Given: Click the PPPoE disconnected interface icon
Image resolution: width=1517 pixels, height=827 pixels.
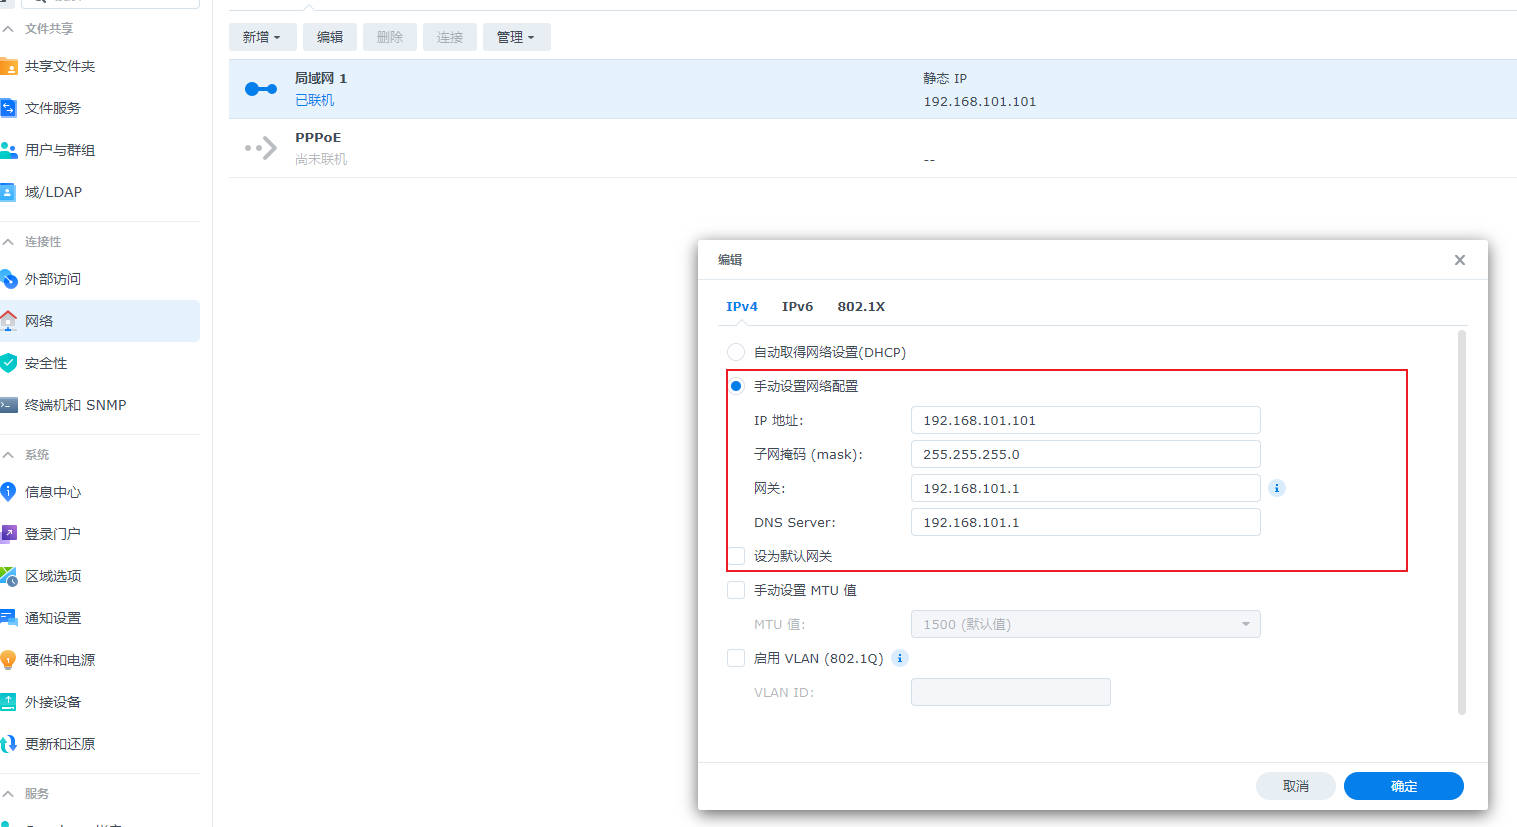Looking at the screenshot, I should tap(261, 149).
